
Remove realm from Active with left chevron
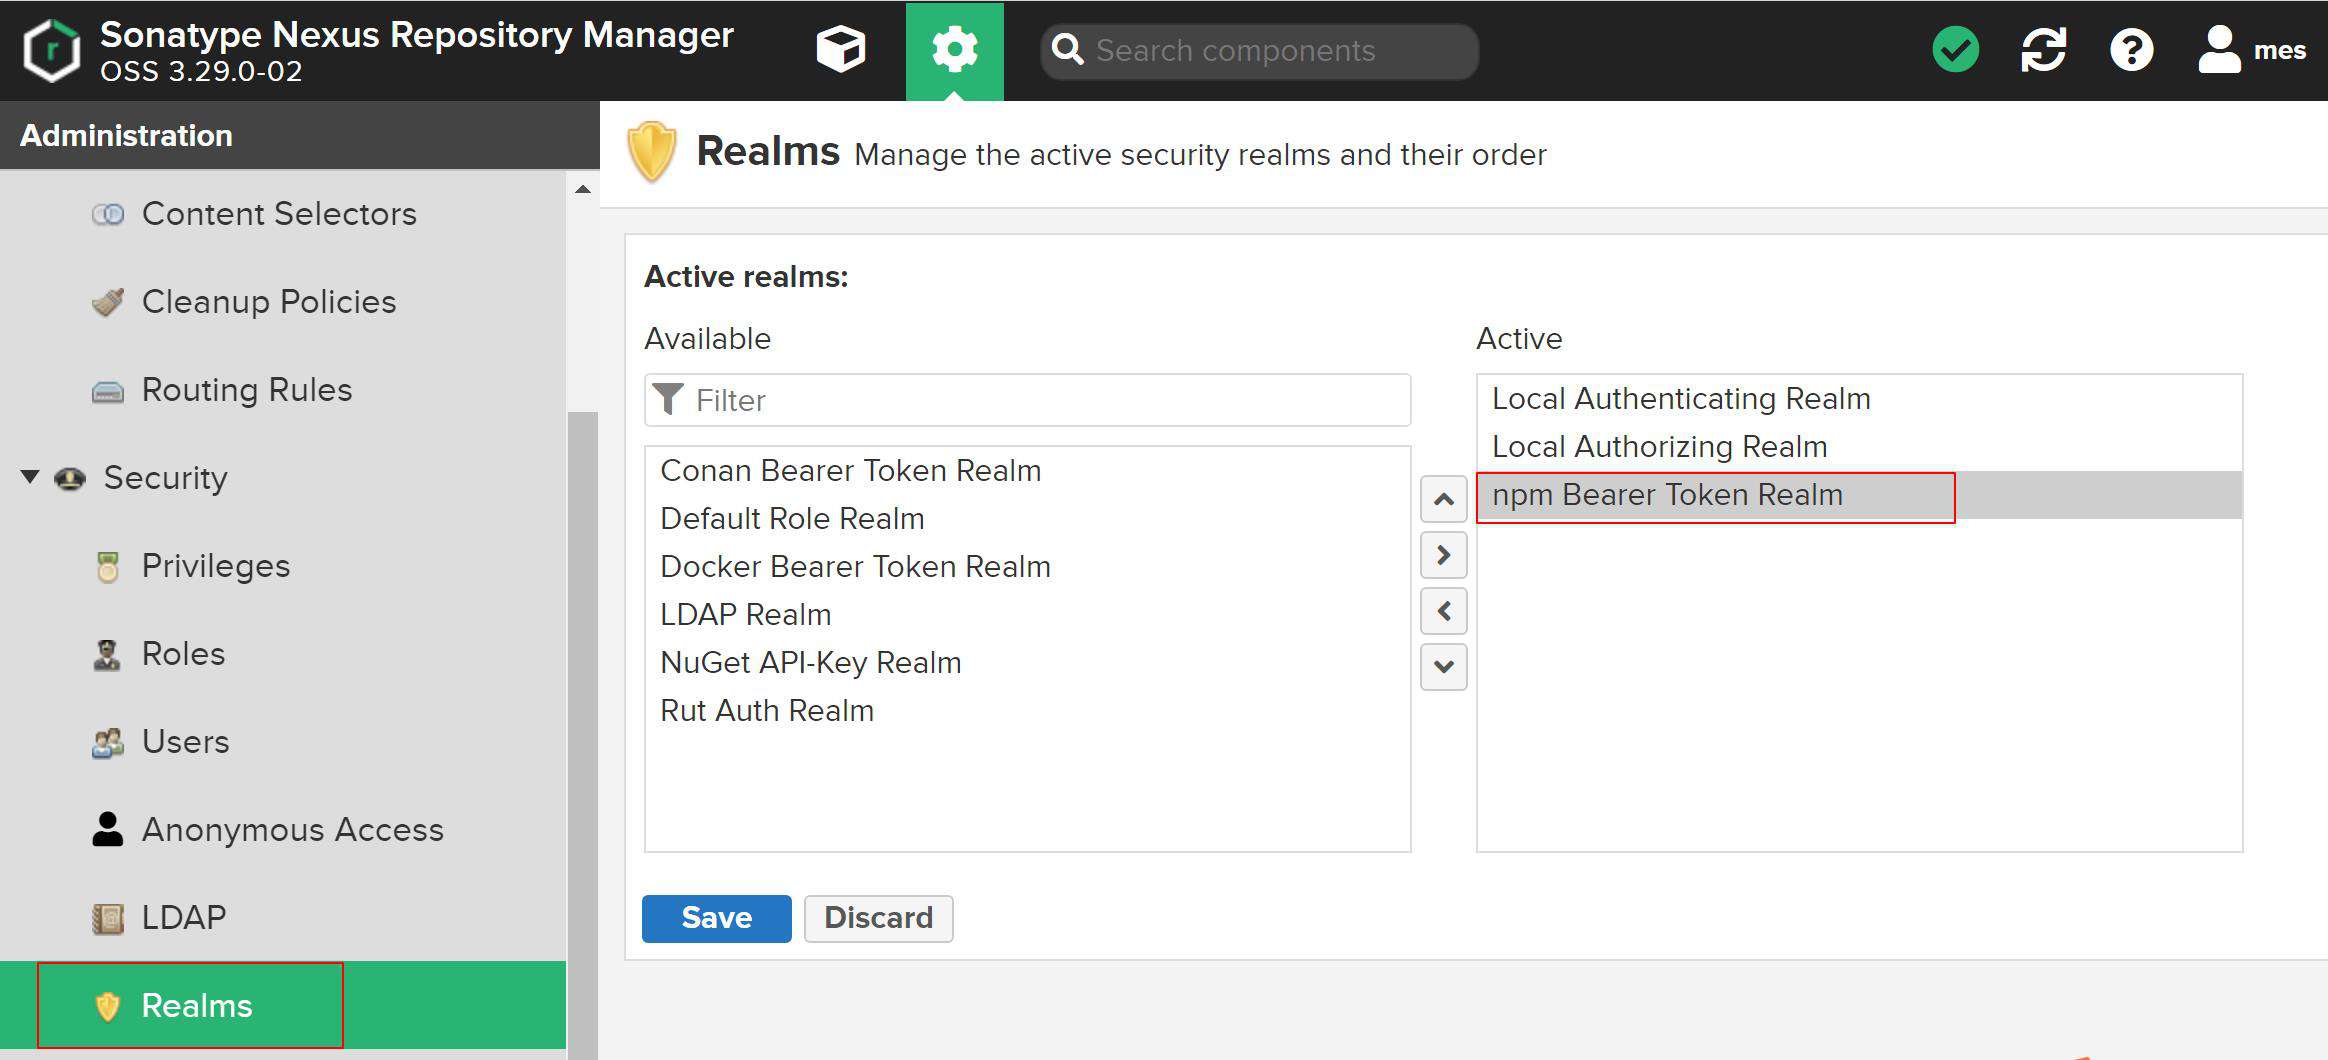pos(1443,611)
